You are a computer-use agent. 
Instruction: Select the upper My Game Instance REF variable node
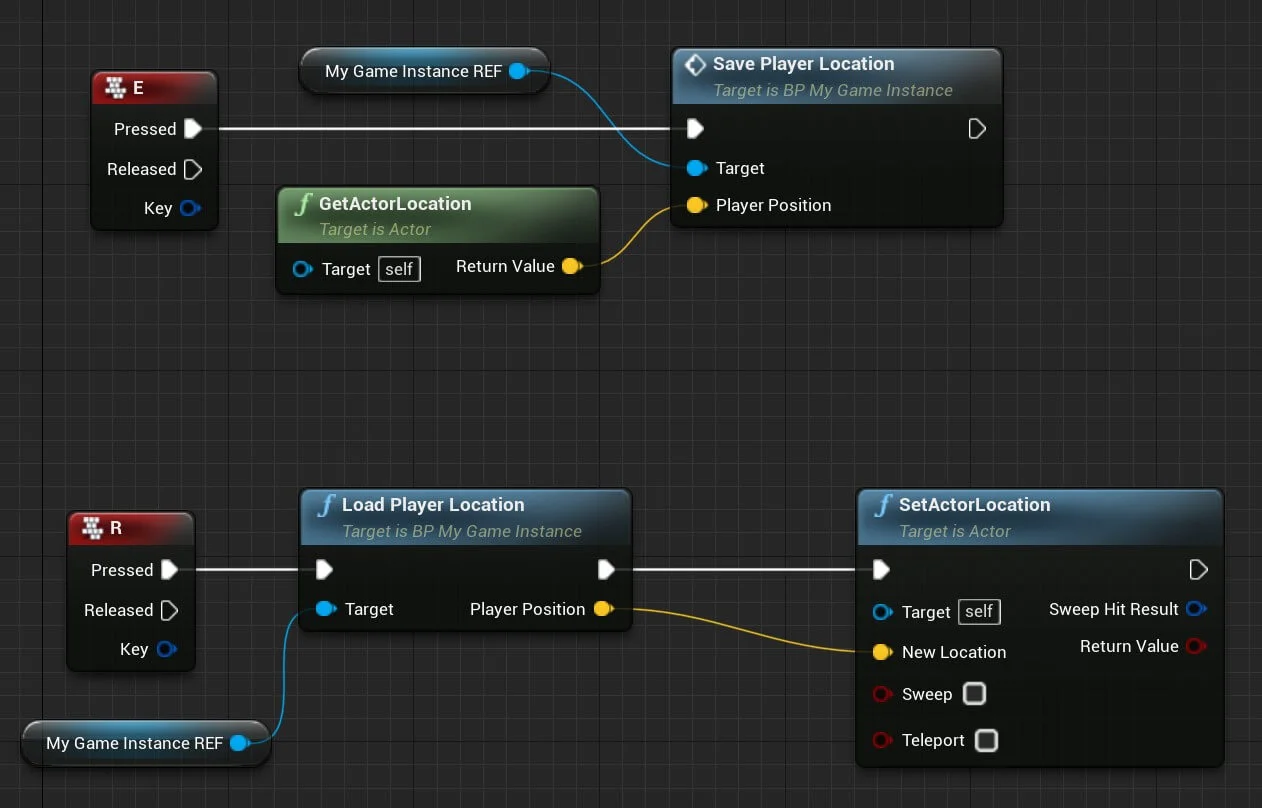pyautogui.click(x=424, y=71)
